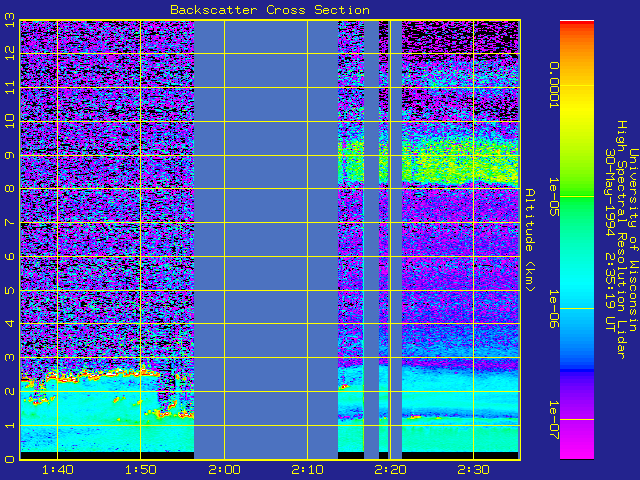The image size is (640, 480).
Task: Click altitude label 8 on the y-axis
Action: click(x=10, y=189)
